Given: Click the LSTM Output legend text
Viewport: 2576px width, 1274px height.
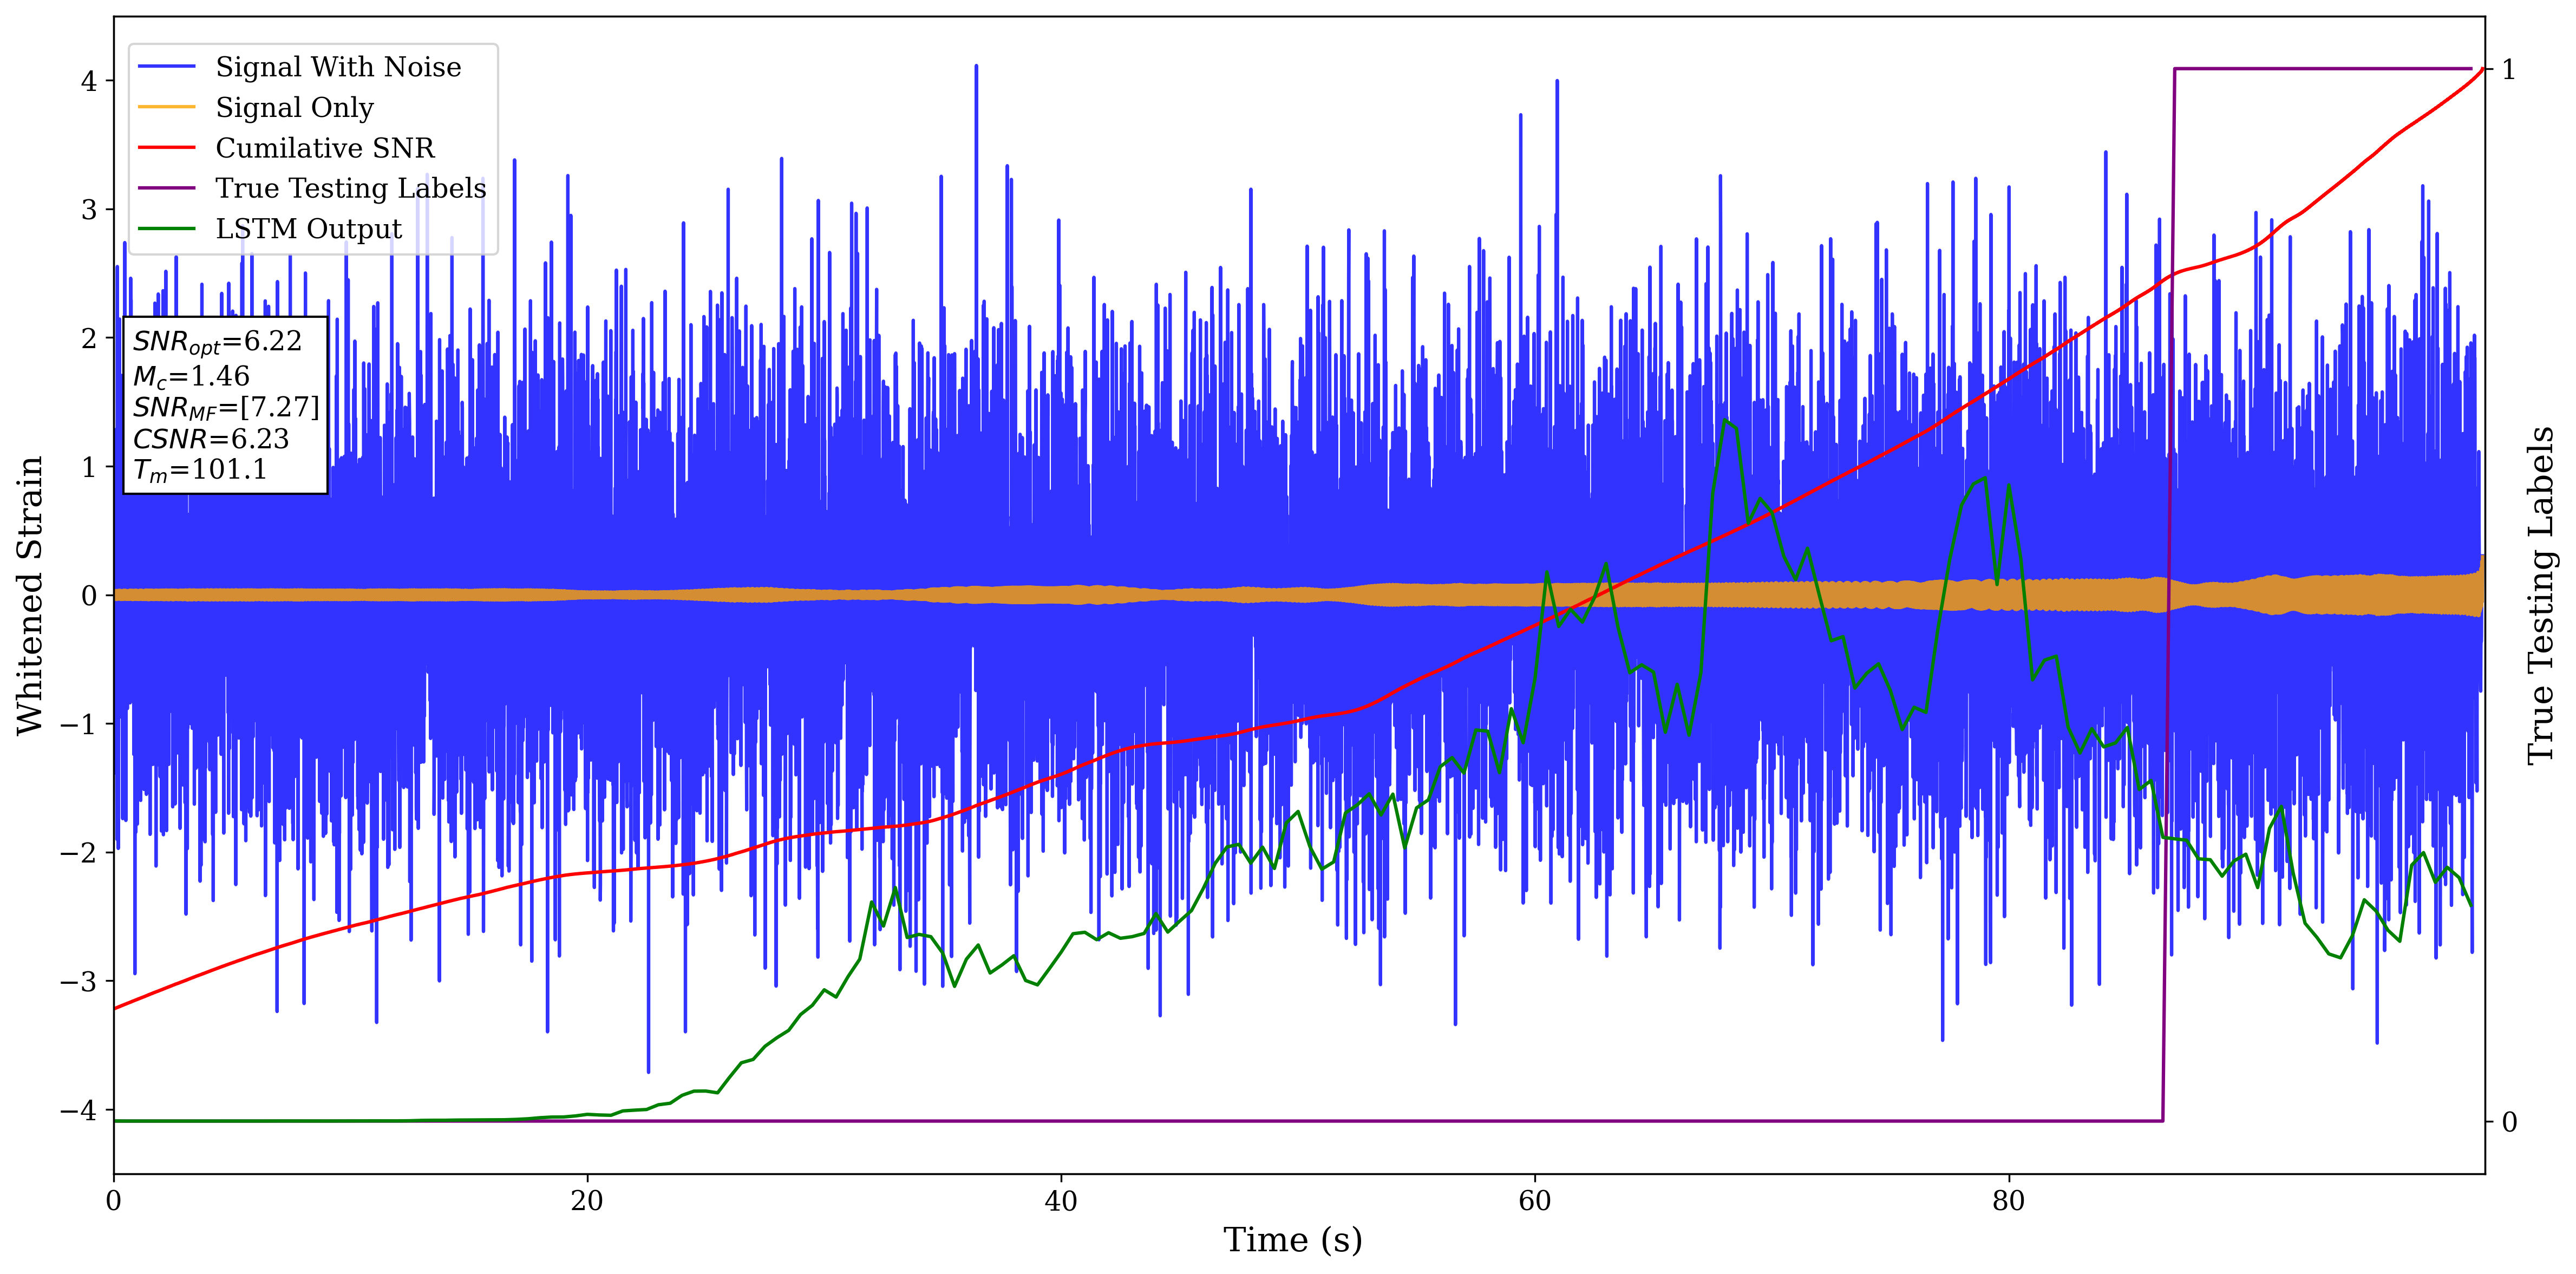Looking at the screenshot, I should pyautogui.click(x=308, y=229).
